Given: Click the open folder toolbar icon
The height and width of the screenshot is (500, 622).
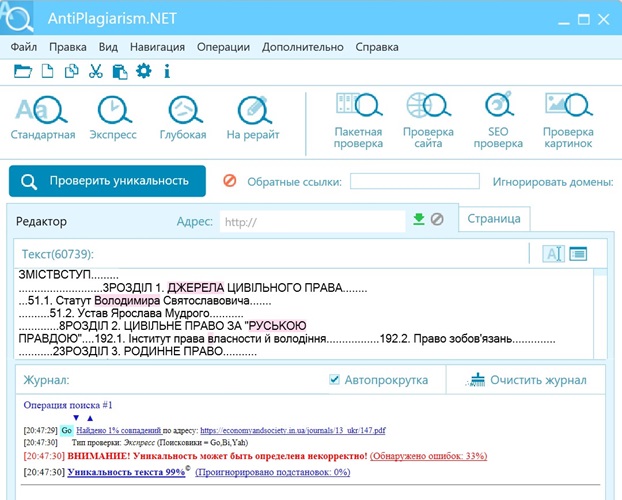Looking at the screenshot, I should (x=23, y=71).
